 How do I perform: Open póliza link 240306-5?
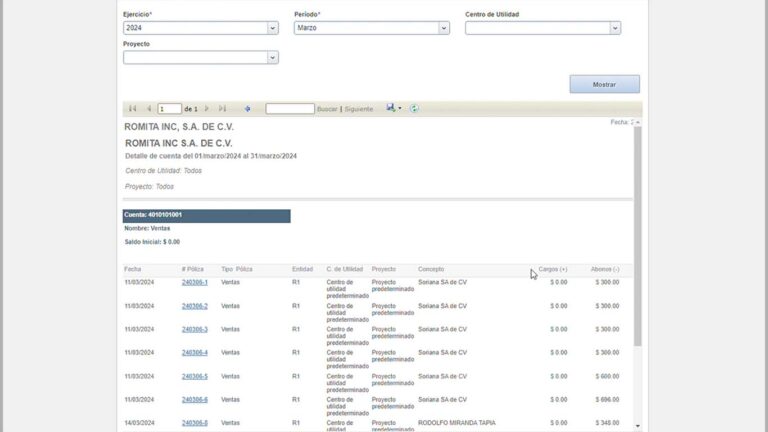tap(194, 376)
